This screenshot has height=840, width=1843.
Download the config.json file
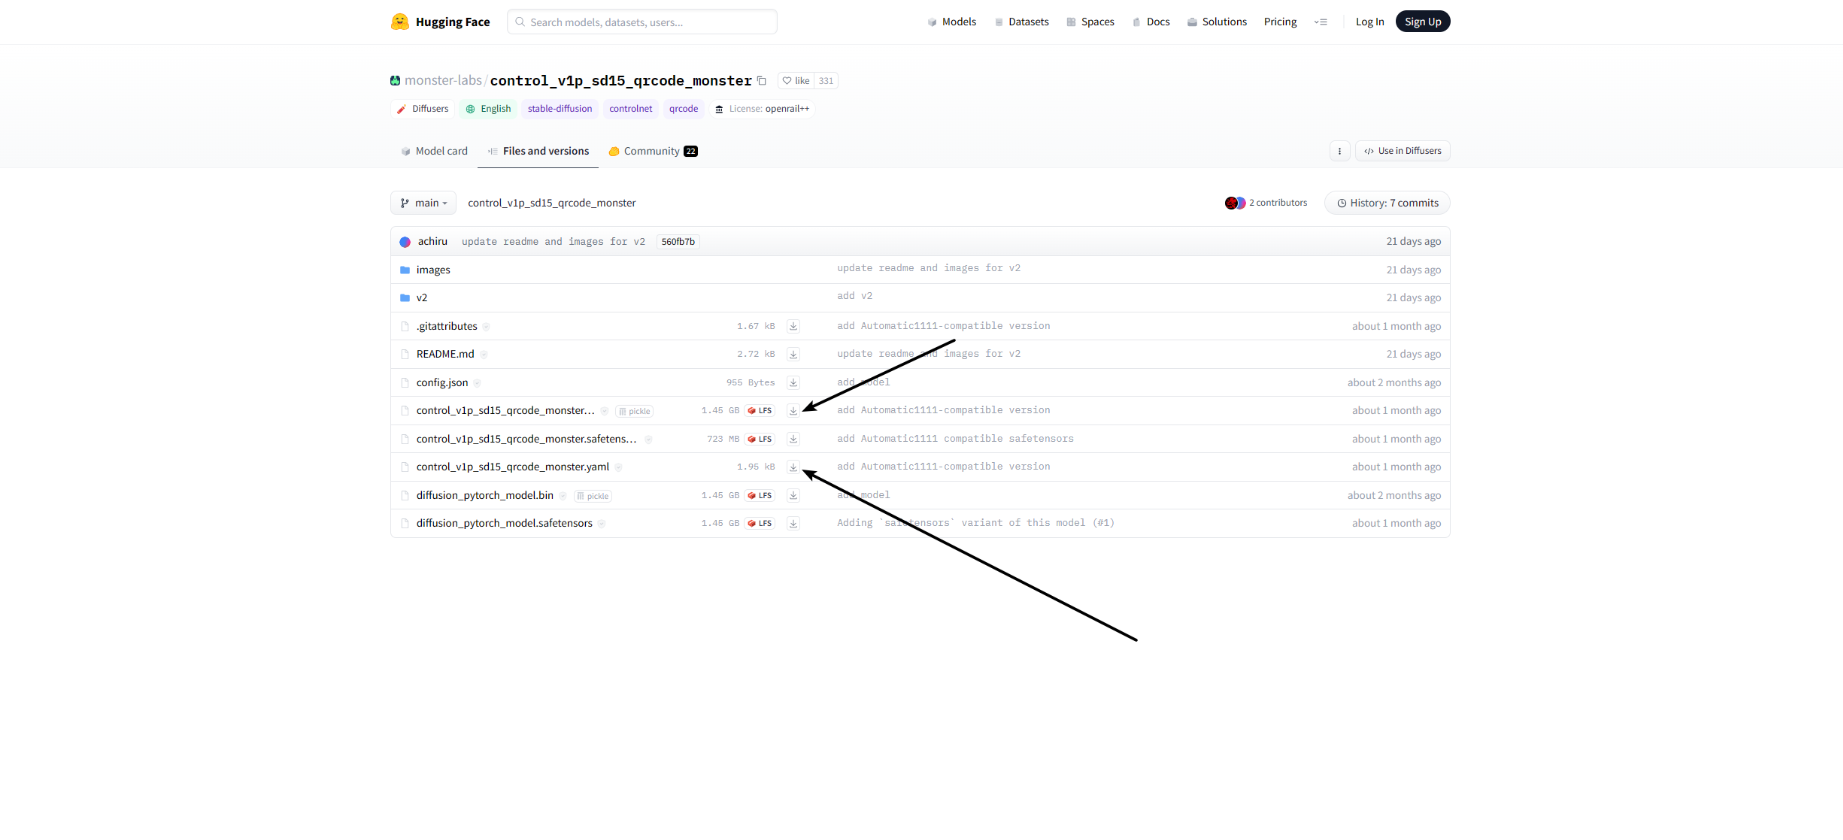(793, 383)
